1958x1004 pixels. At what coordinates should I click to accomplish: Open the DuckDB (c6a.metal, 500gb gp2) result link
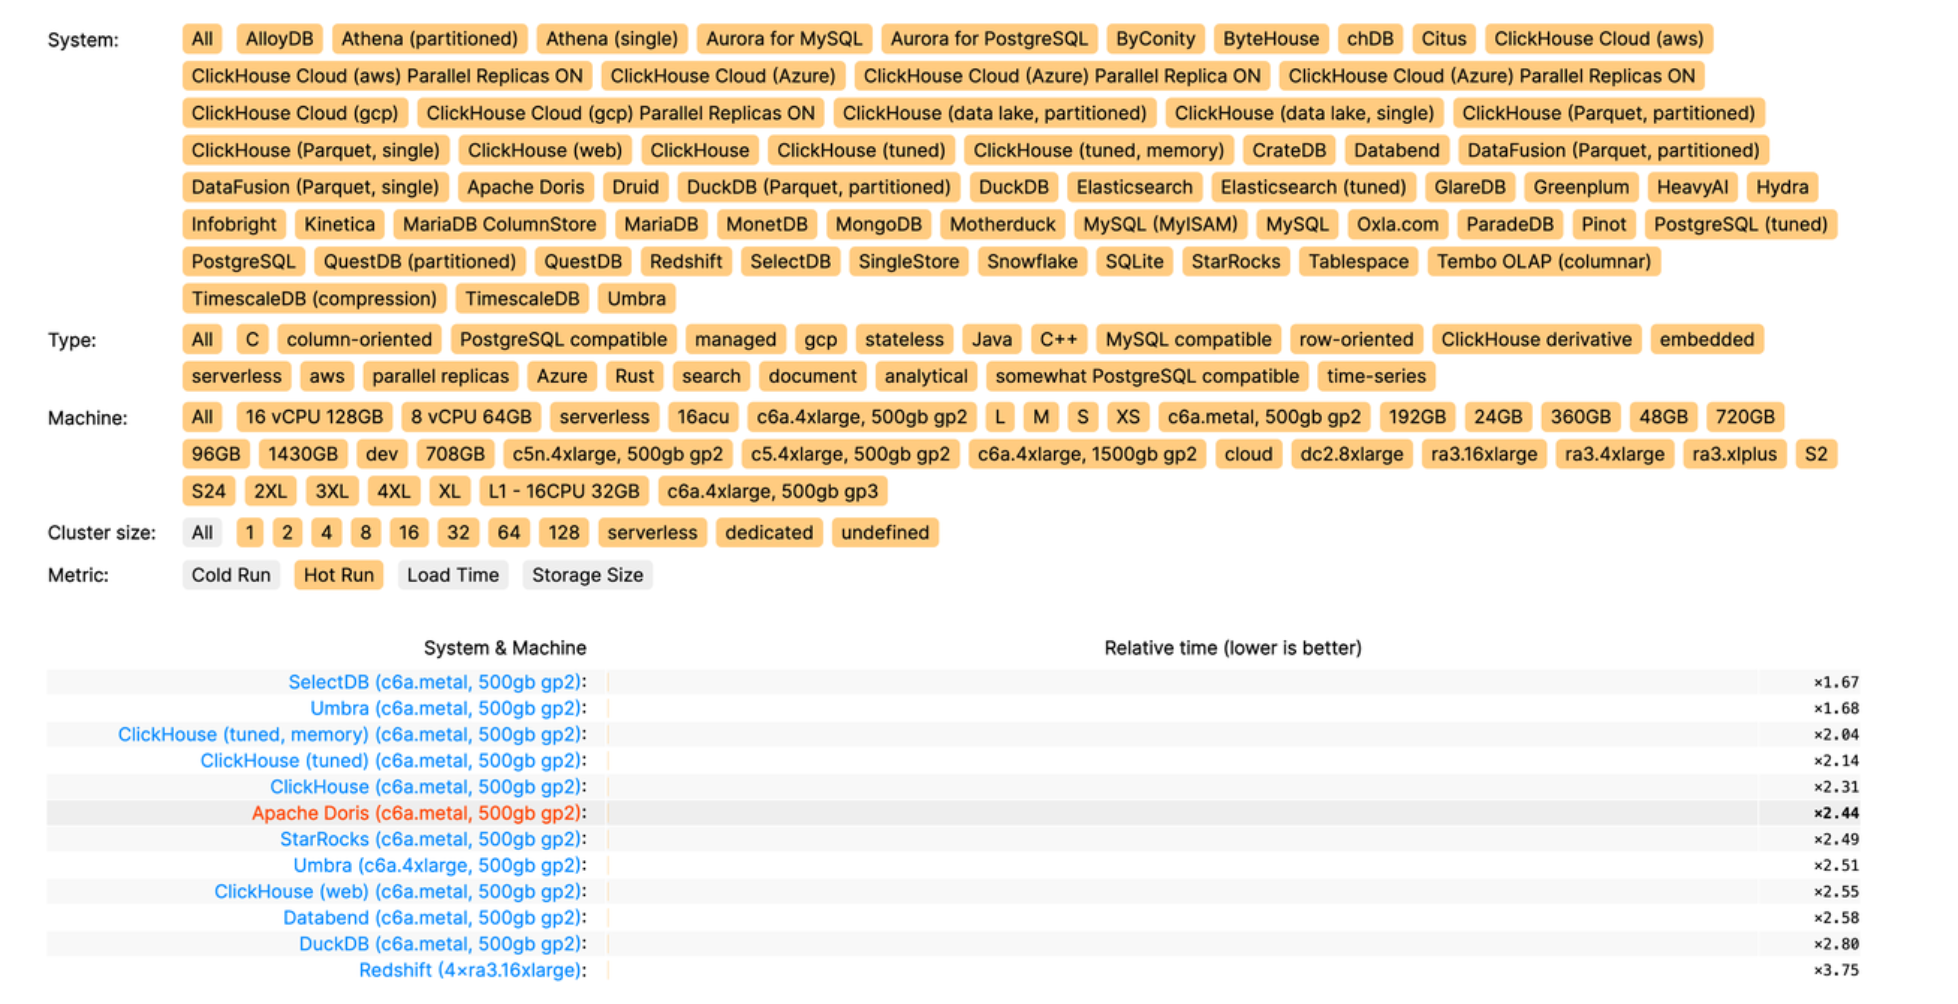tap(440, 944)
